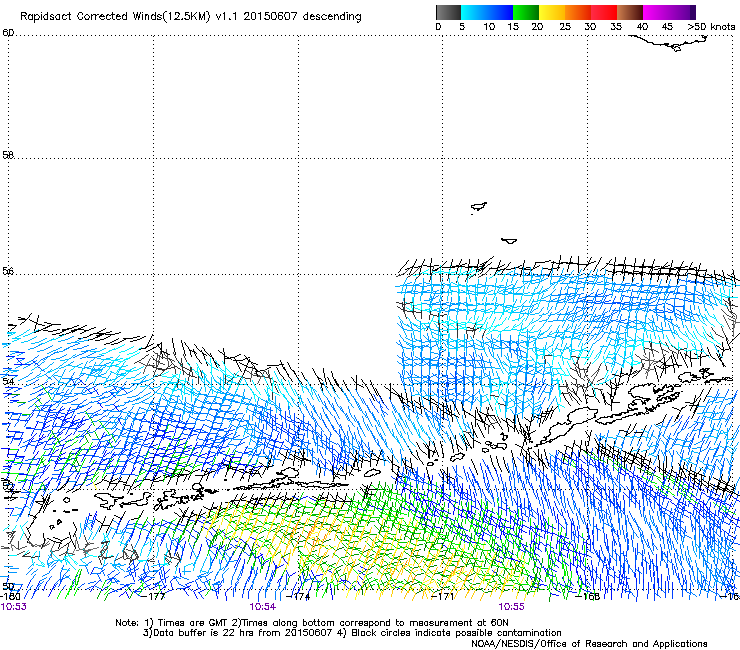The image size is (740, 650).
Task: Click legend value '30' under the color bar
Action: point(590,27)
